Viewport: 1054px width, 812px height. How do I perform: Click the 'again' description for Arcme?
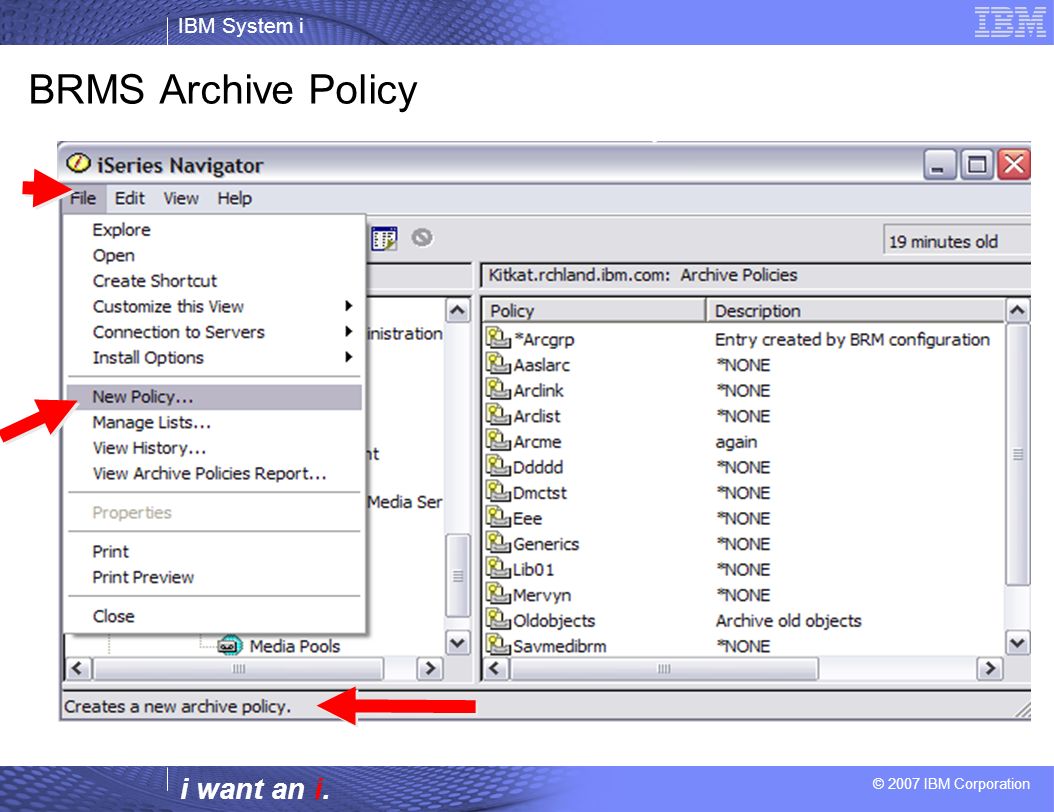click(736, 442)
